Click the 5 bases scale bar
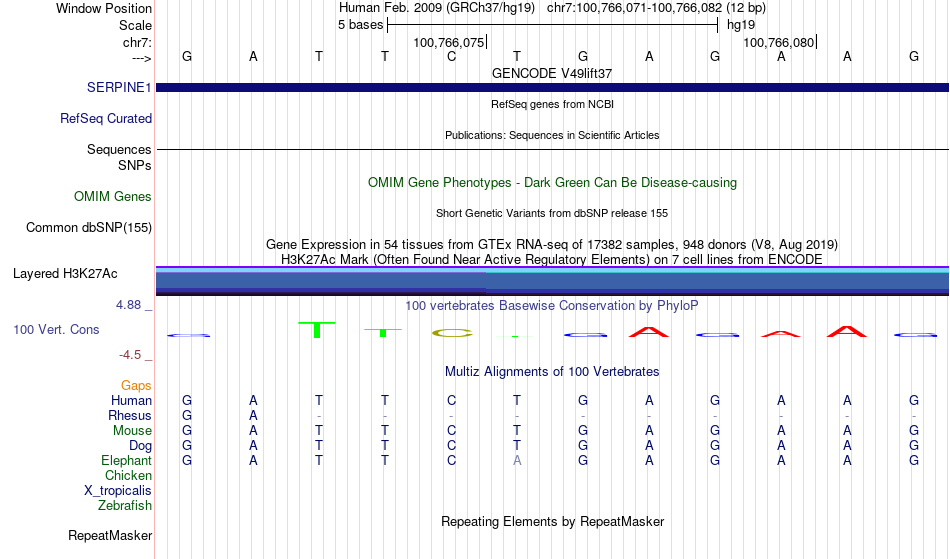 pos(553,25)
